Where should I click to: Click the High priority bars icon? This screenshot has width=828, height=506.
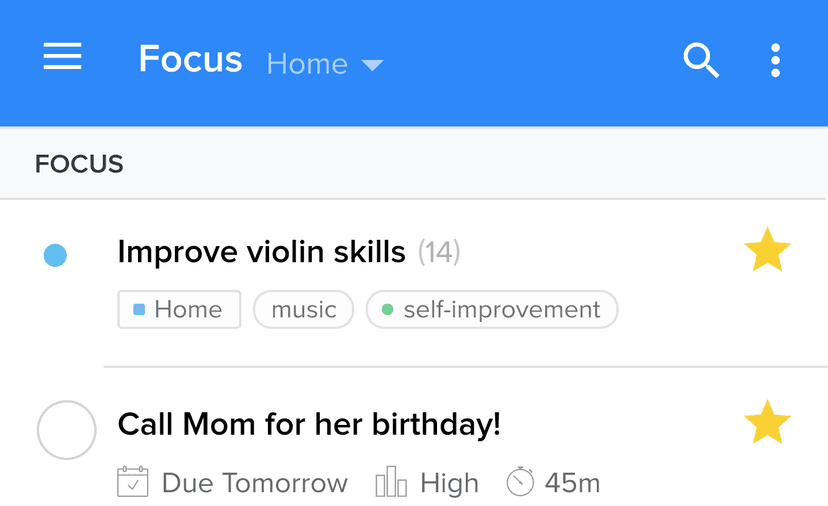391,483
